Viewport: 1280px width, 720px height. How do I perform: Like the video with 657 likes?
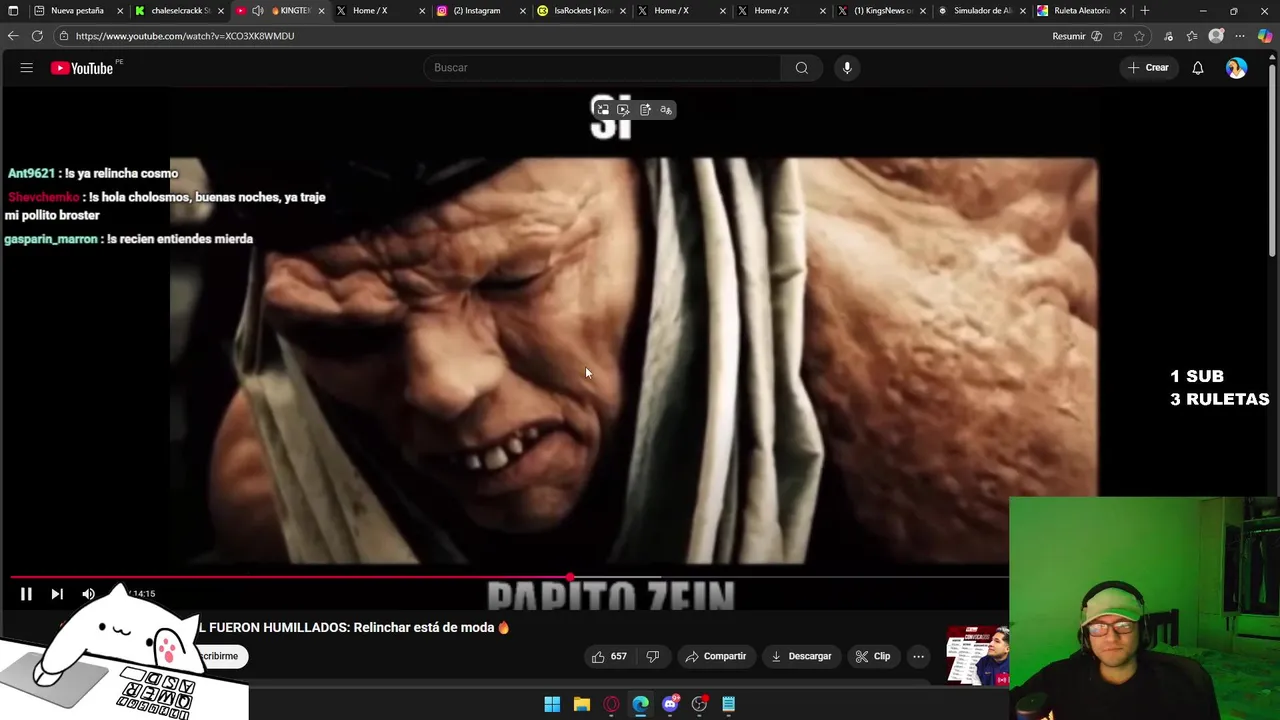(609, 656)
